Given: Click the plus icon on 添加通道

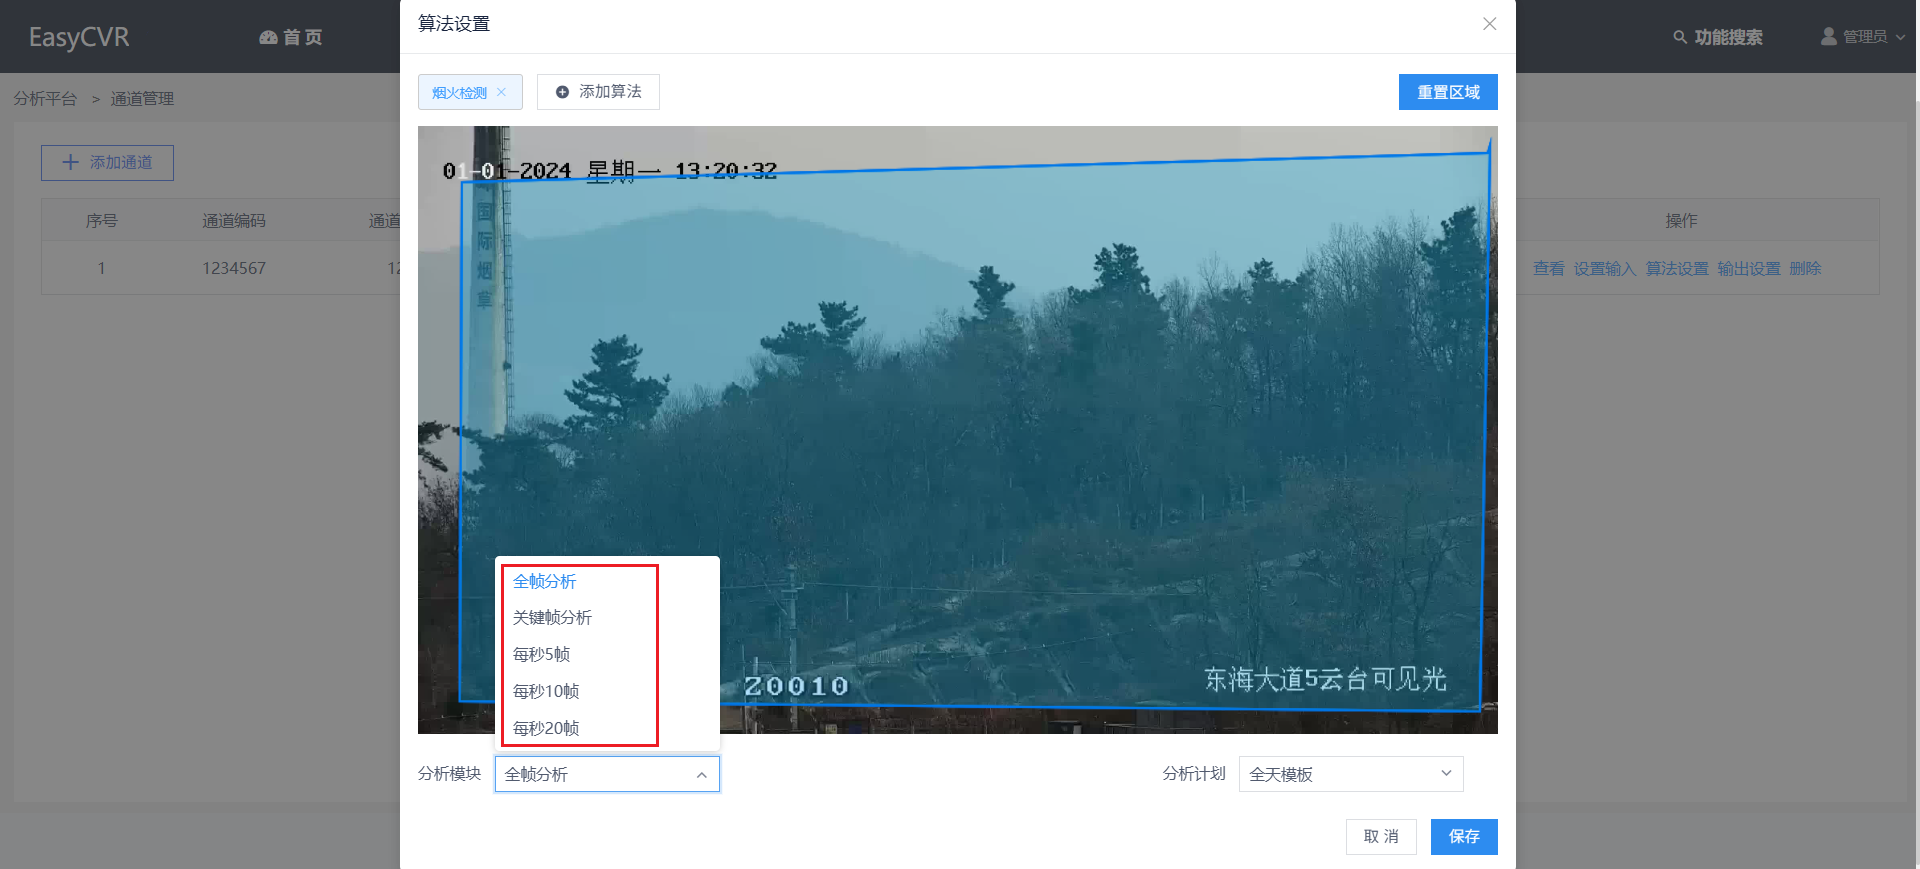Looking at the screenshot, I should coord(70,162).
